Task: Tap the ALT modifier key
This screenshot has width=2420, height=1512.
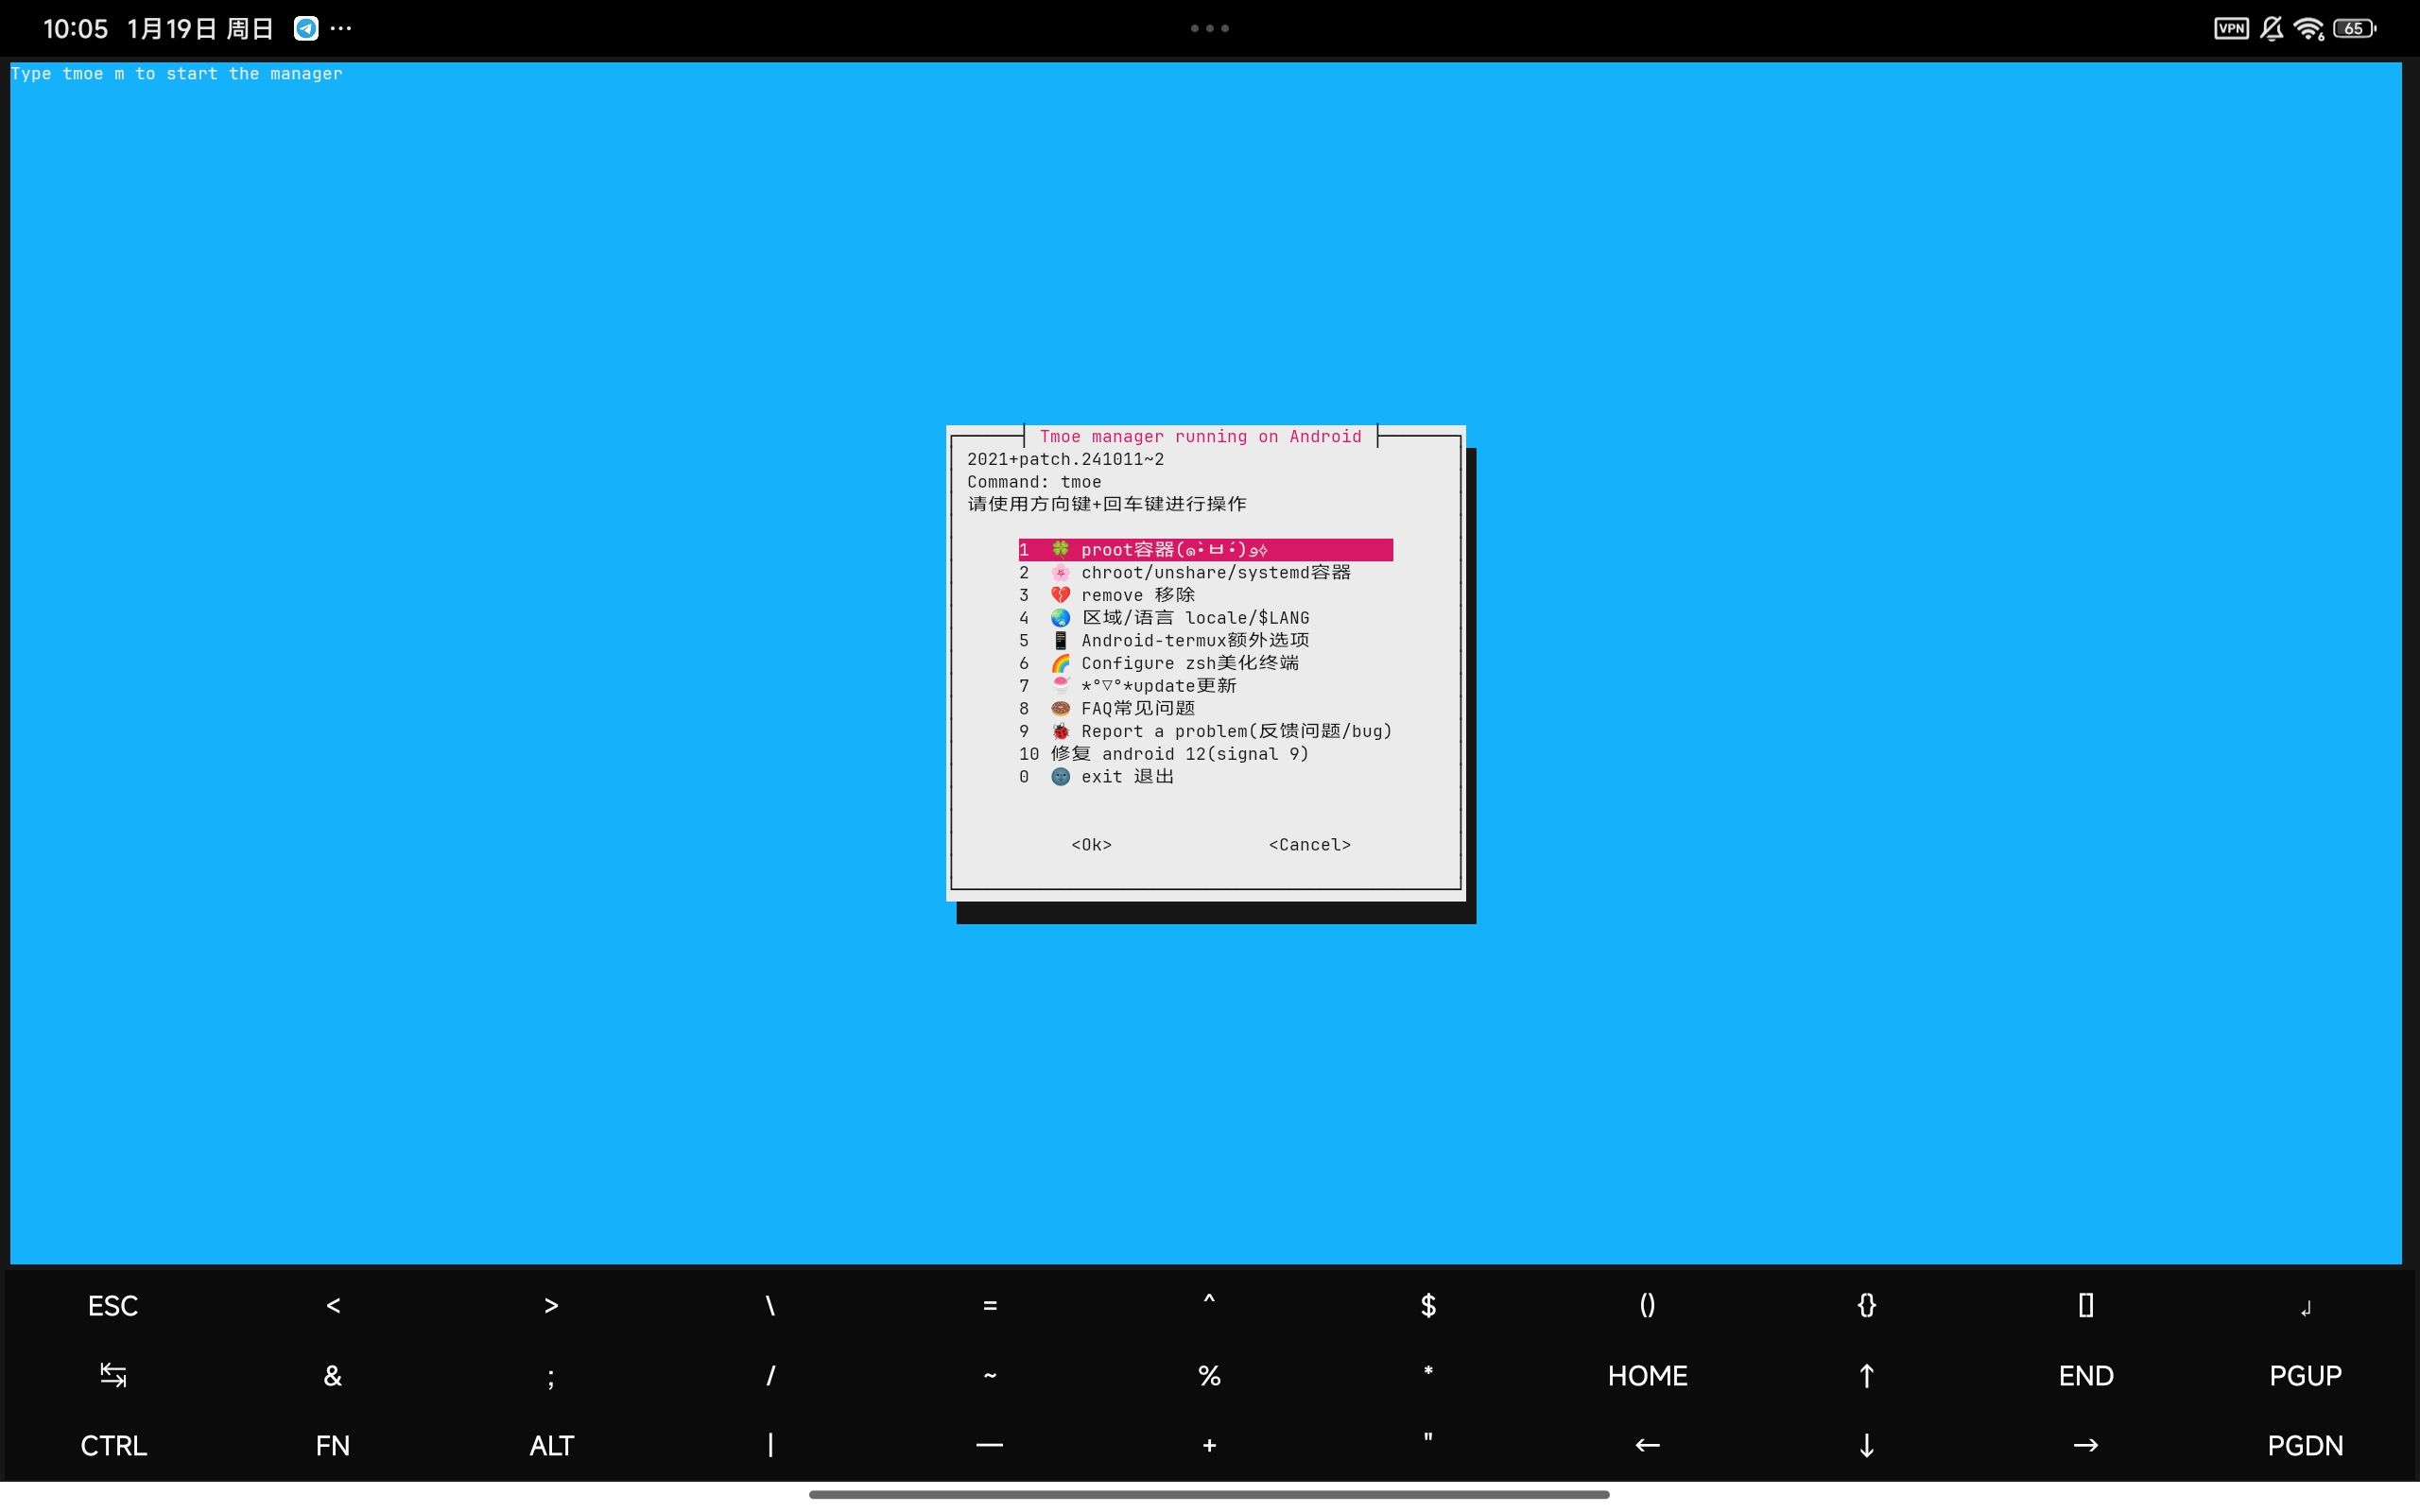Action: click(x=551, y=1446)
